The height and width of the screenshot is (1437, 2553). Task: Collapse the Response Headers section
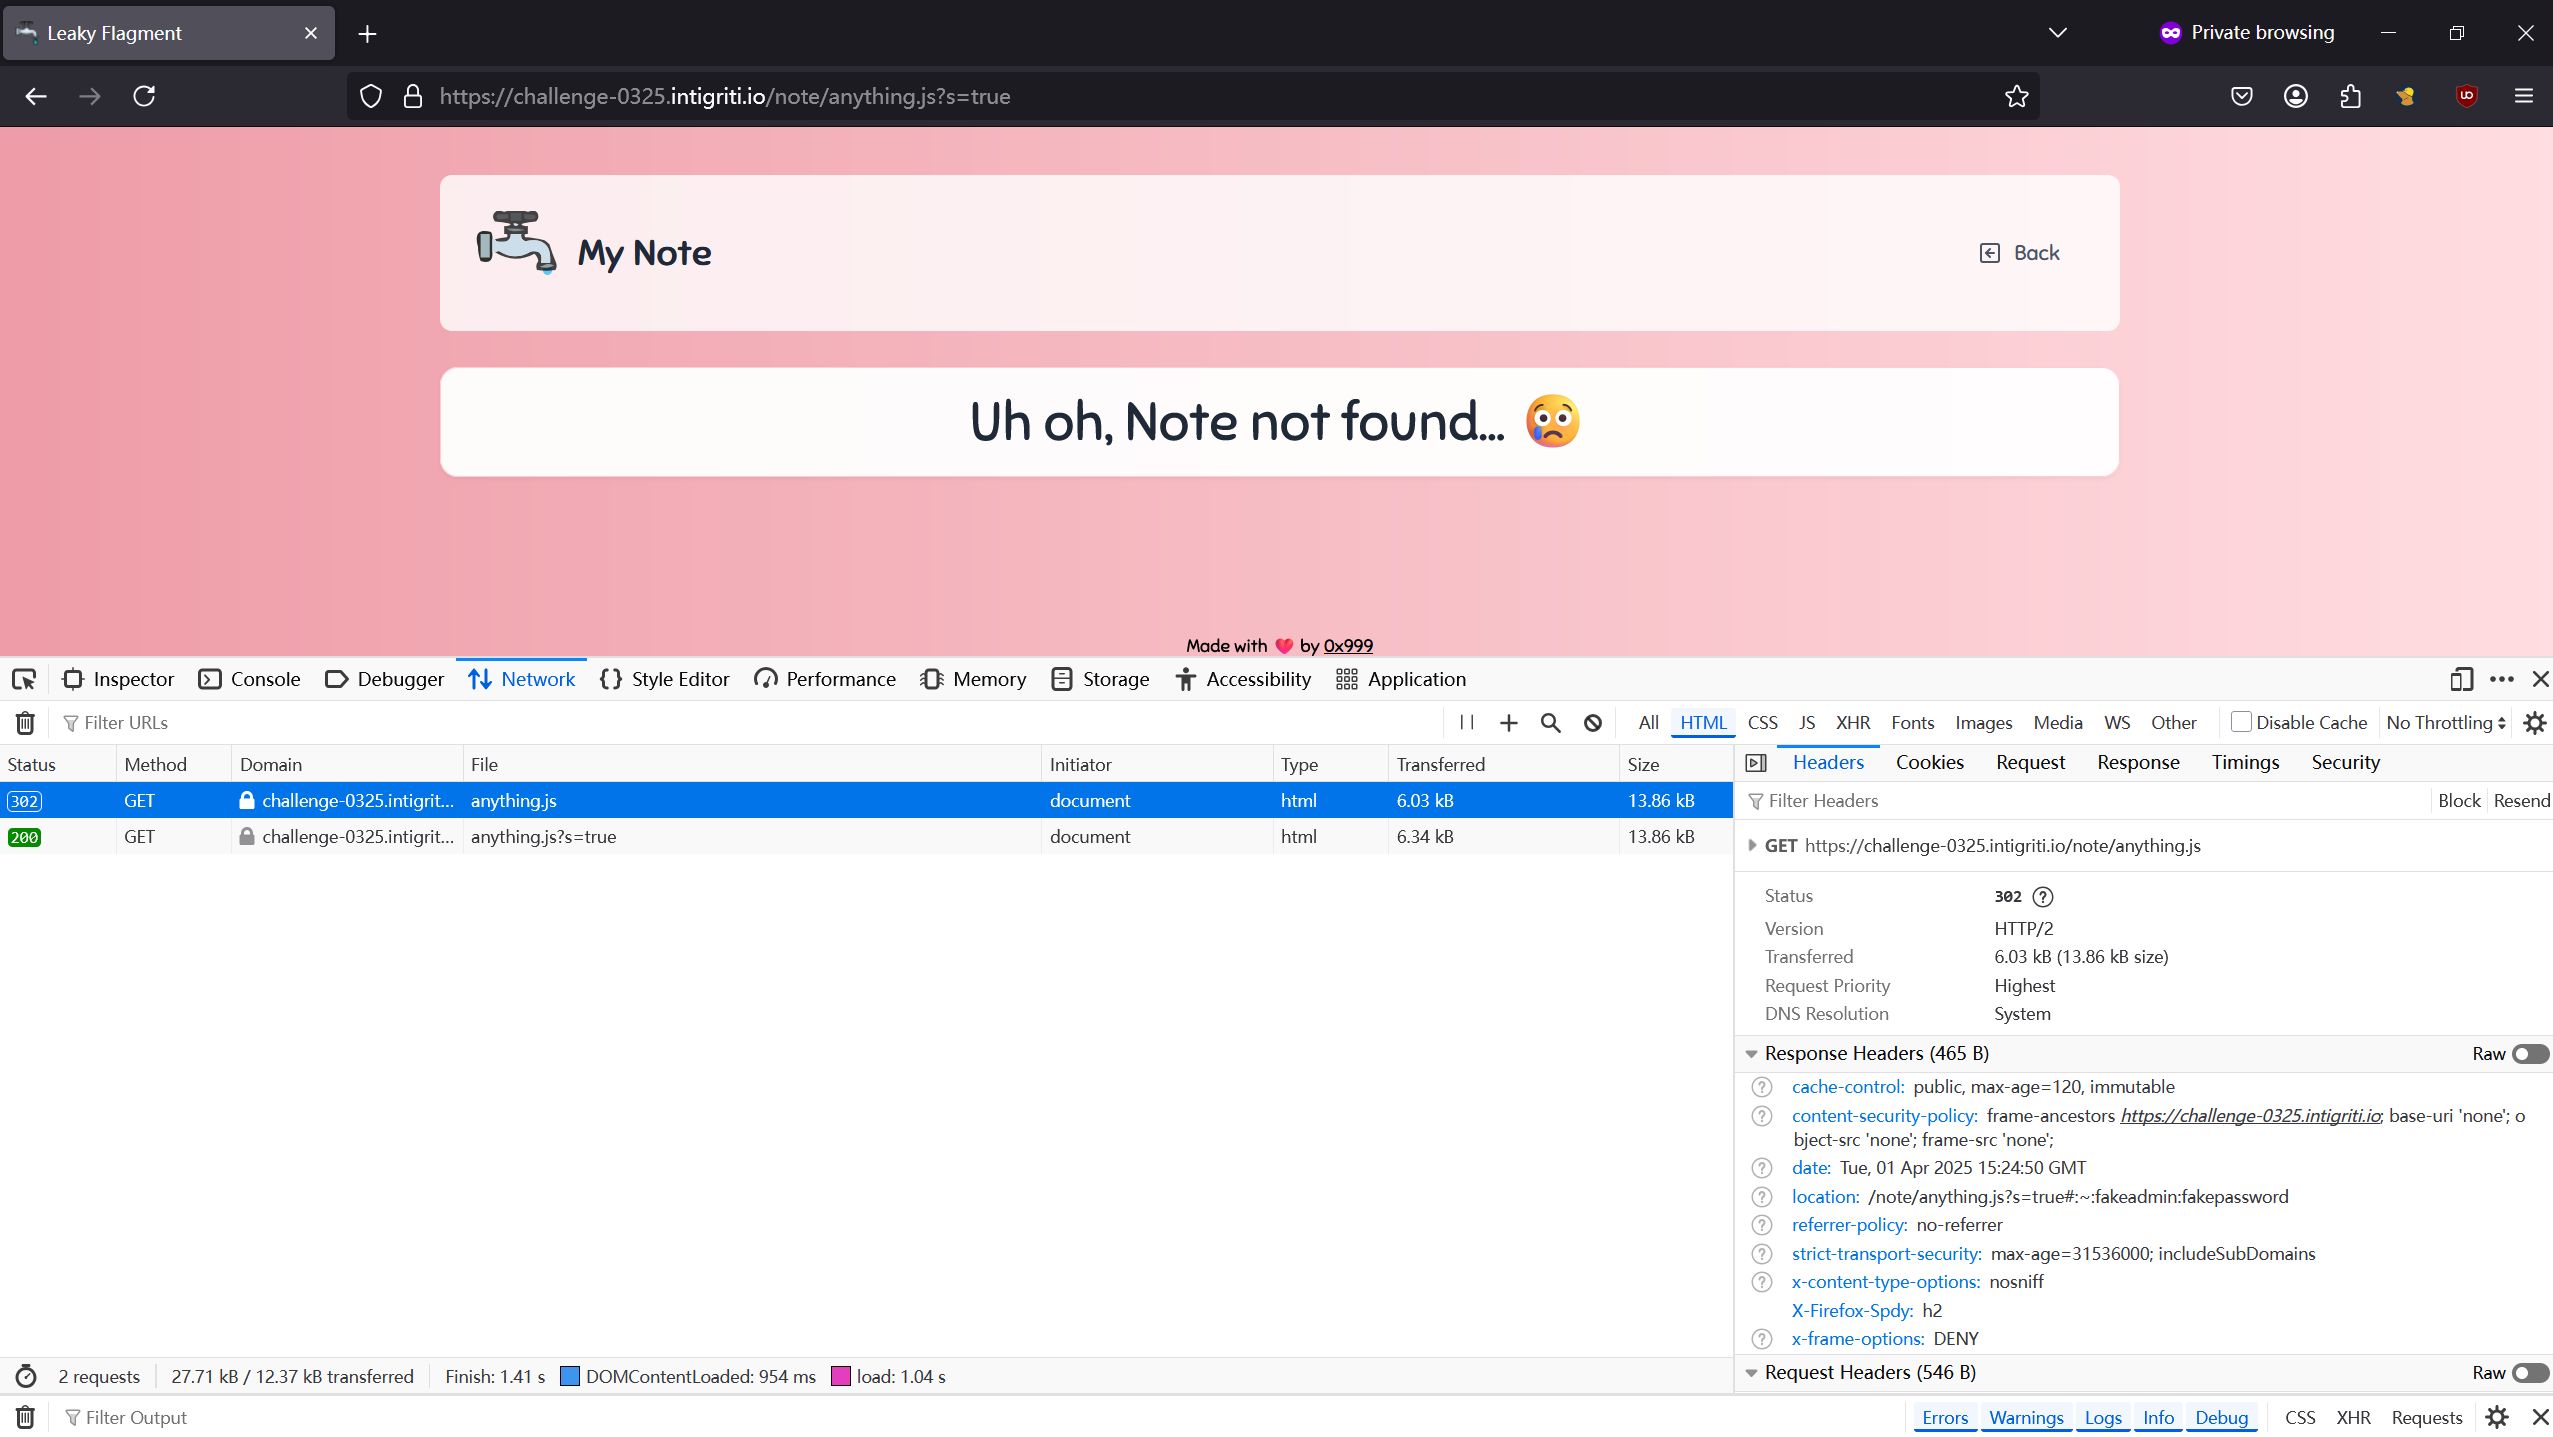(x=1750, y=1053)
